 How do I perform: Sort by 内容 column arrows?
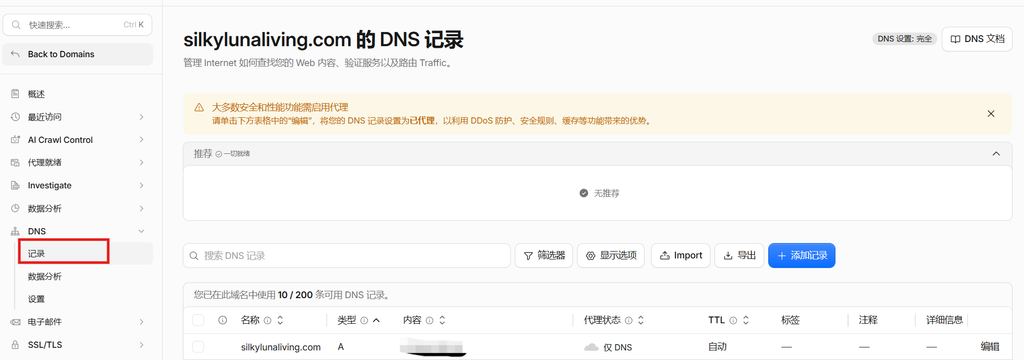441,320
